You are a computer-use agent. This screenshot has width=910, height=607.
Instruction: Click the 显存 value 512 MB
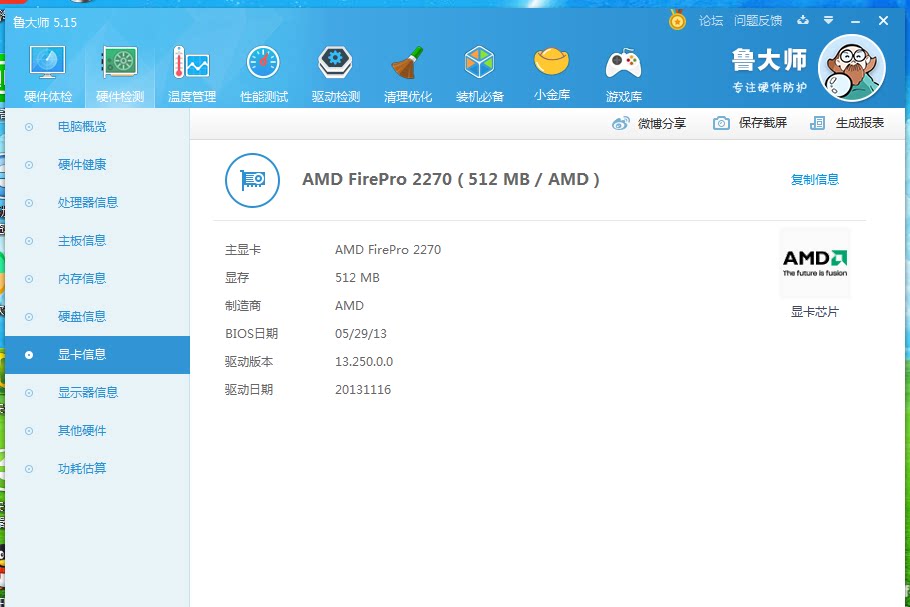coord(357,277)
